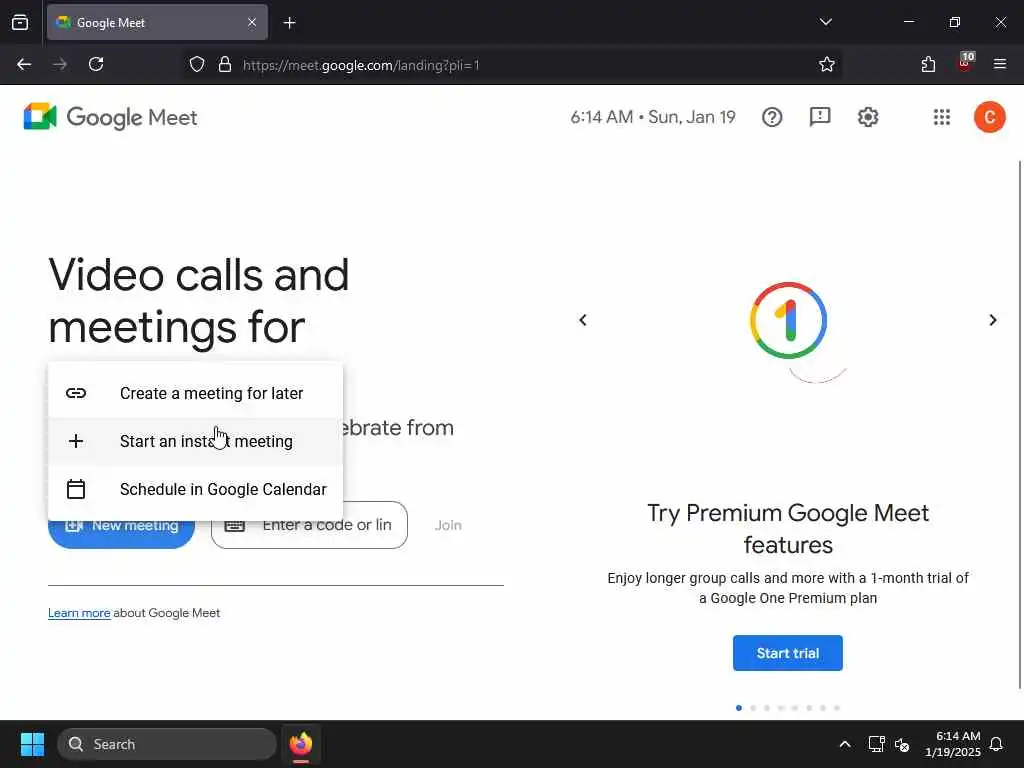
Task: Open the network status tray icon
Action: [876, 744]
